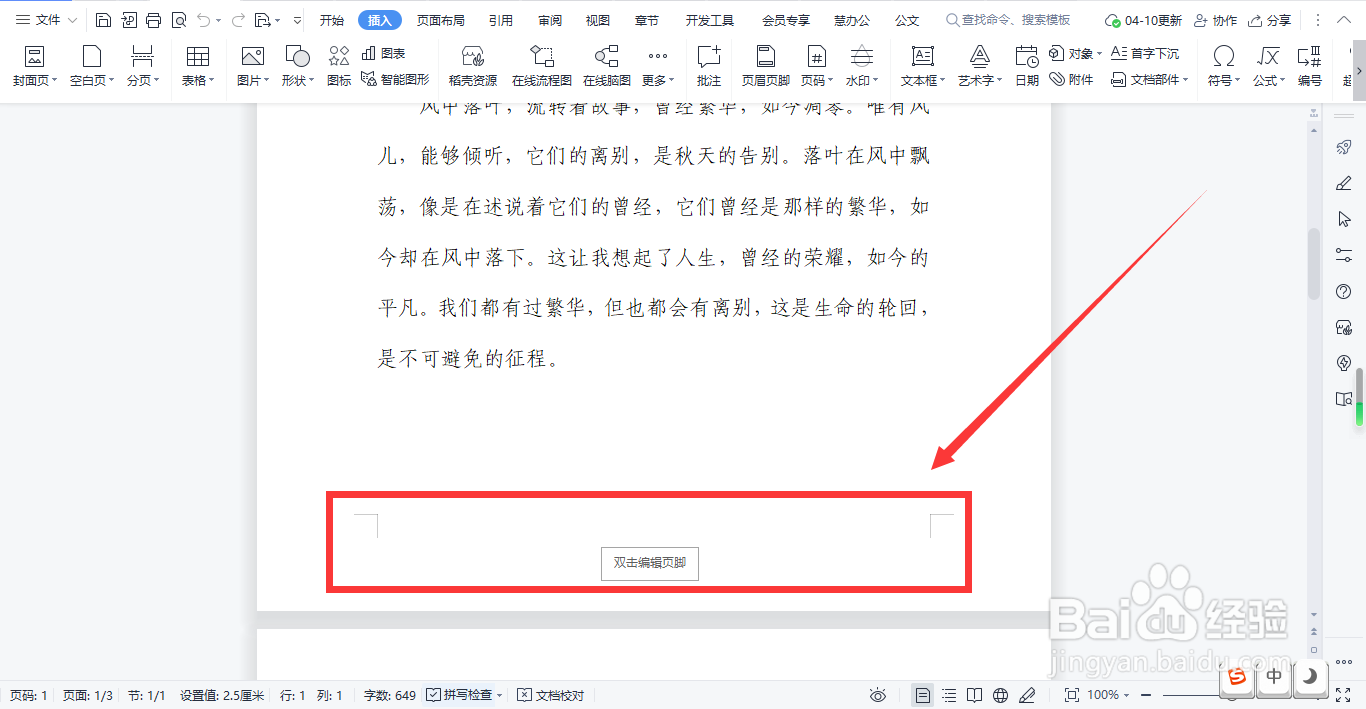1366x709 pixels.
Task: Open the Shapes (形状) tool
Action: click(x=297, y=66)
